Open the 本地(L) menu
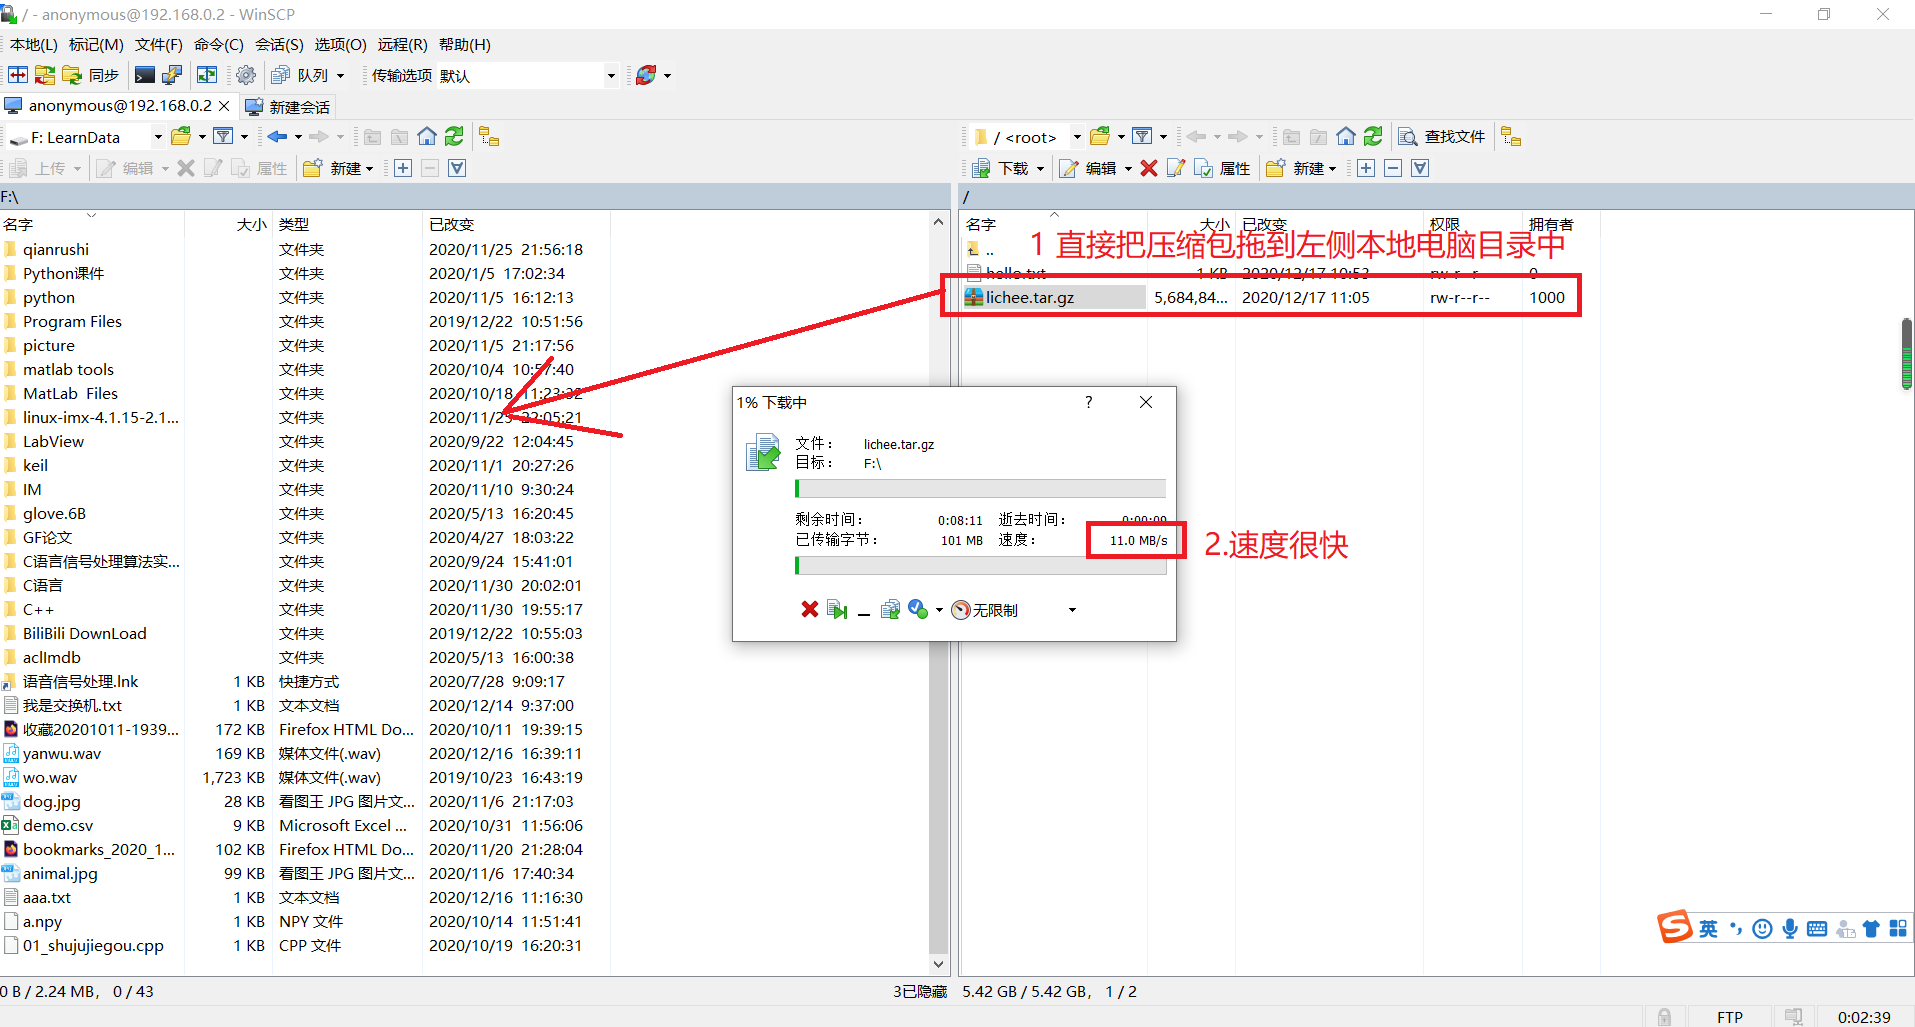The height and width of the screenshot is (1027, 1915). point(34,44)
